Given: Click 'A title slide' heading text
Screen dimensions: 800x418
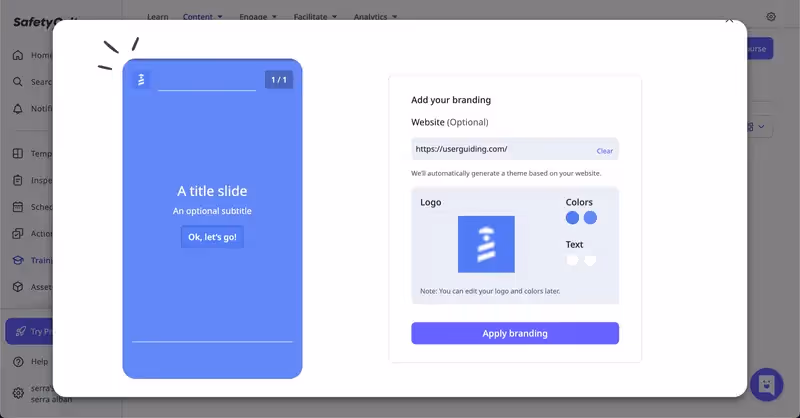Looking at the screenshot, I should click(x=212, y=191).
